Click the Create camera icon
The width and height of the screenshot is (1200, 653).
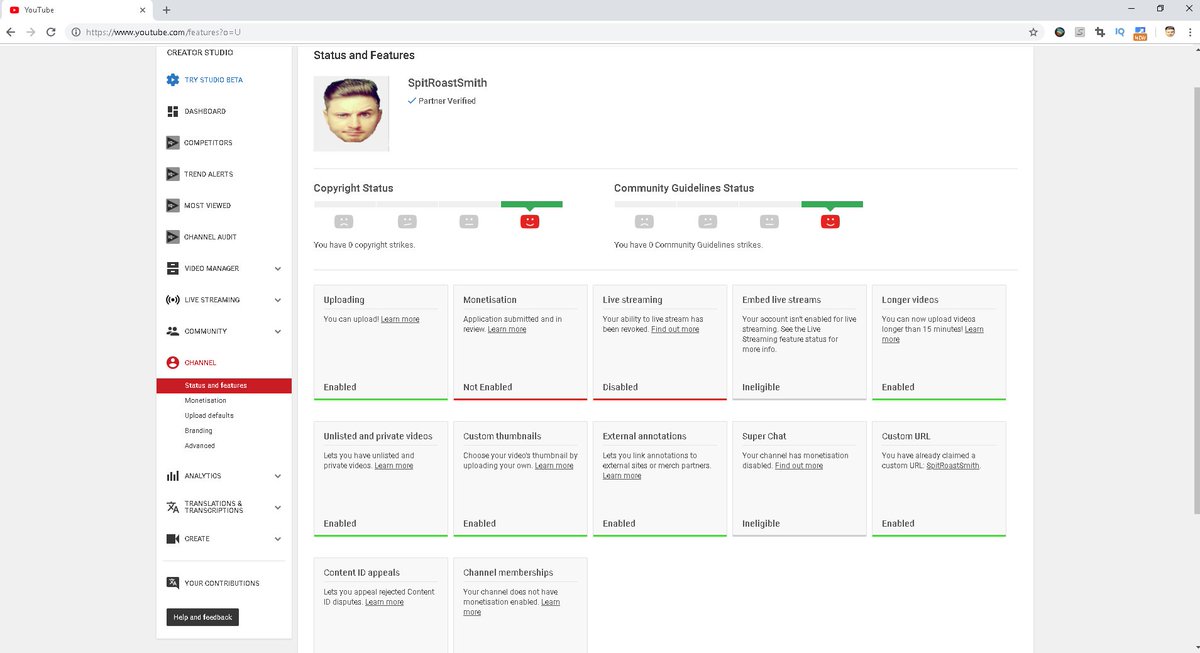pyautogui.click(x=173, y=539)
